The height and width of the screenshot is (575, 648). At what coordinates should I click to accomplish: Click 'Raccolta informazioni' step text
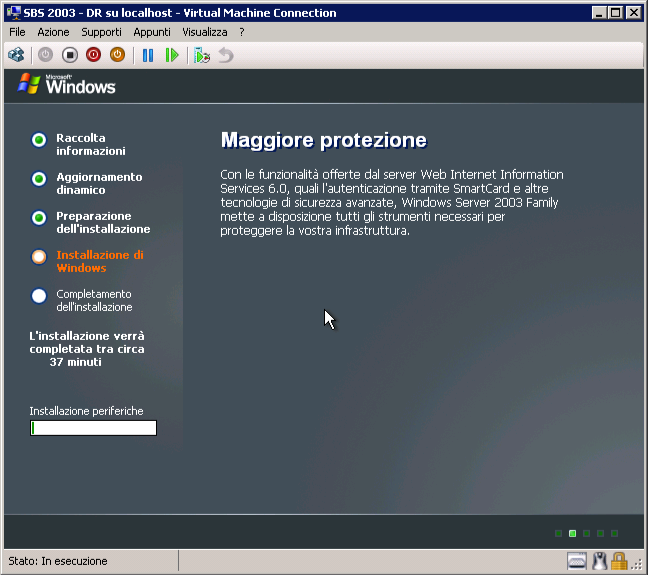point(91,144)
